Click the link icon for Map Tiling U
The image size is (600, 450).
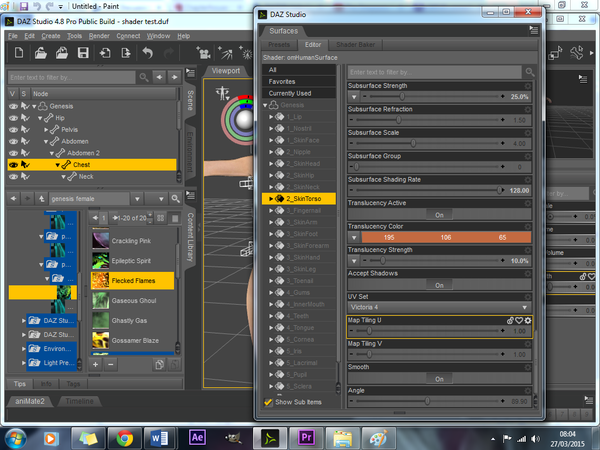pos(510,321)
